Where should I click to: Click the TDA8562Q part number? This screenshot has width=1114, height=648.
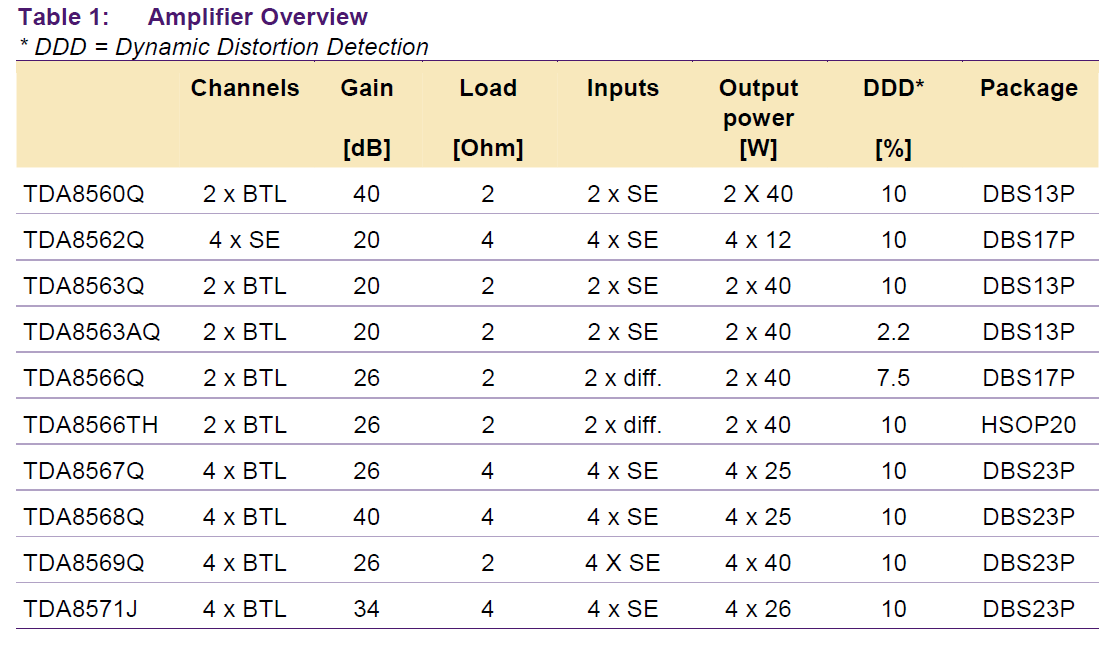(84, 240)
